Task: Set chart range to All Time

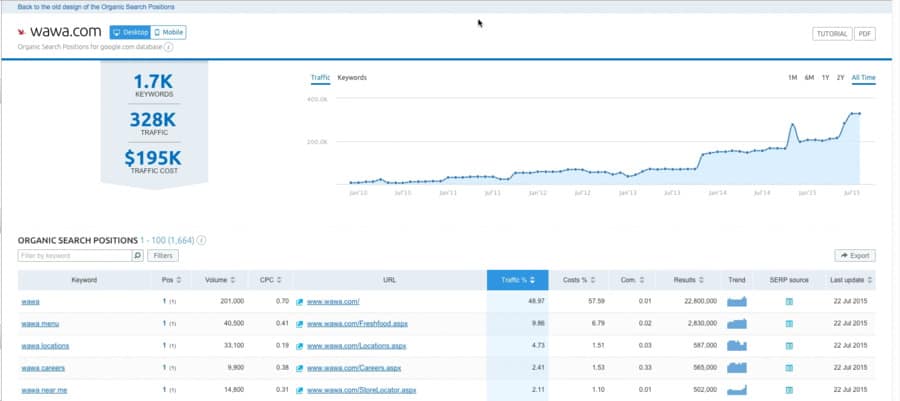Action: click(864, 77)
